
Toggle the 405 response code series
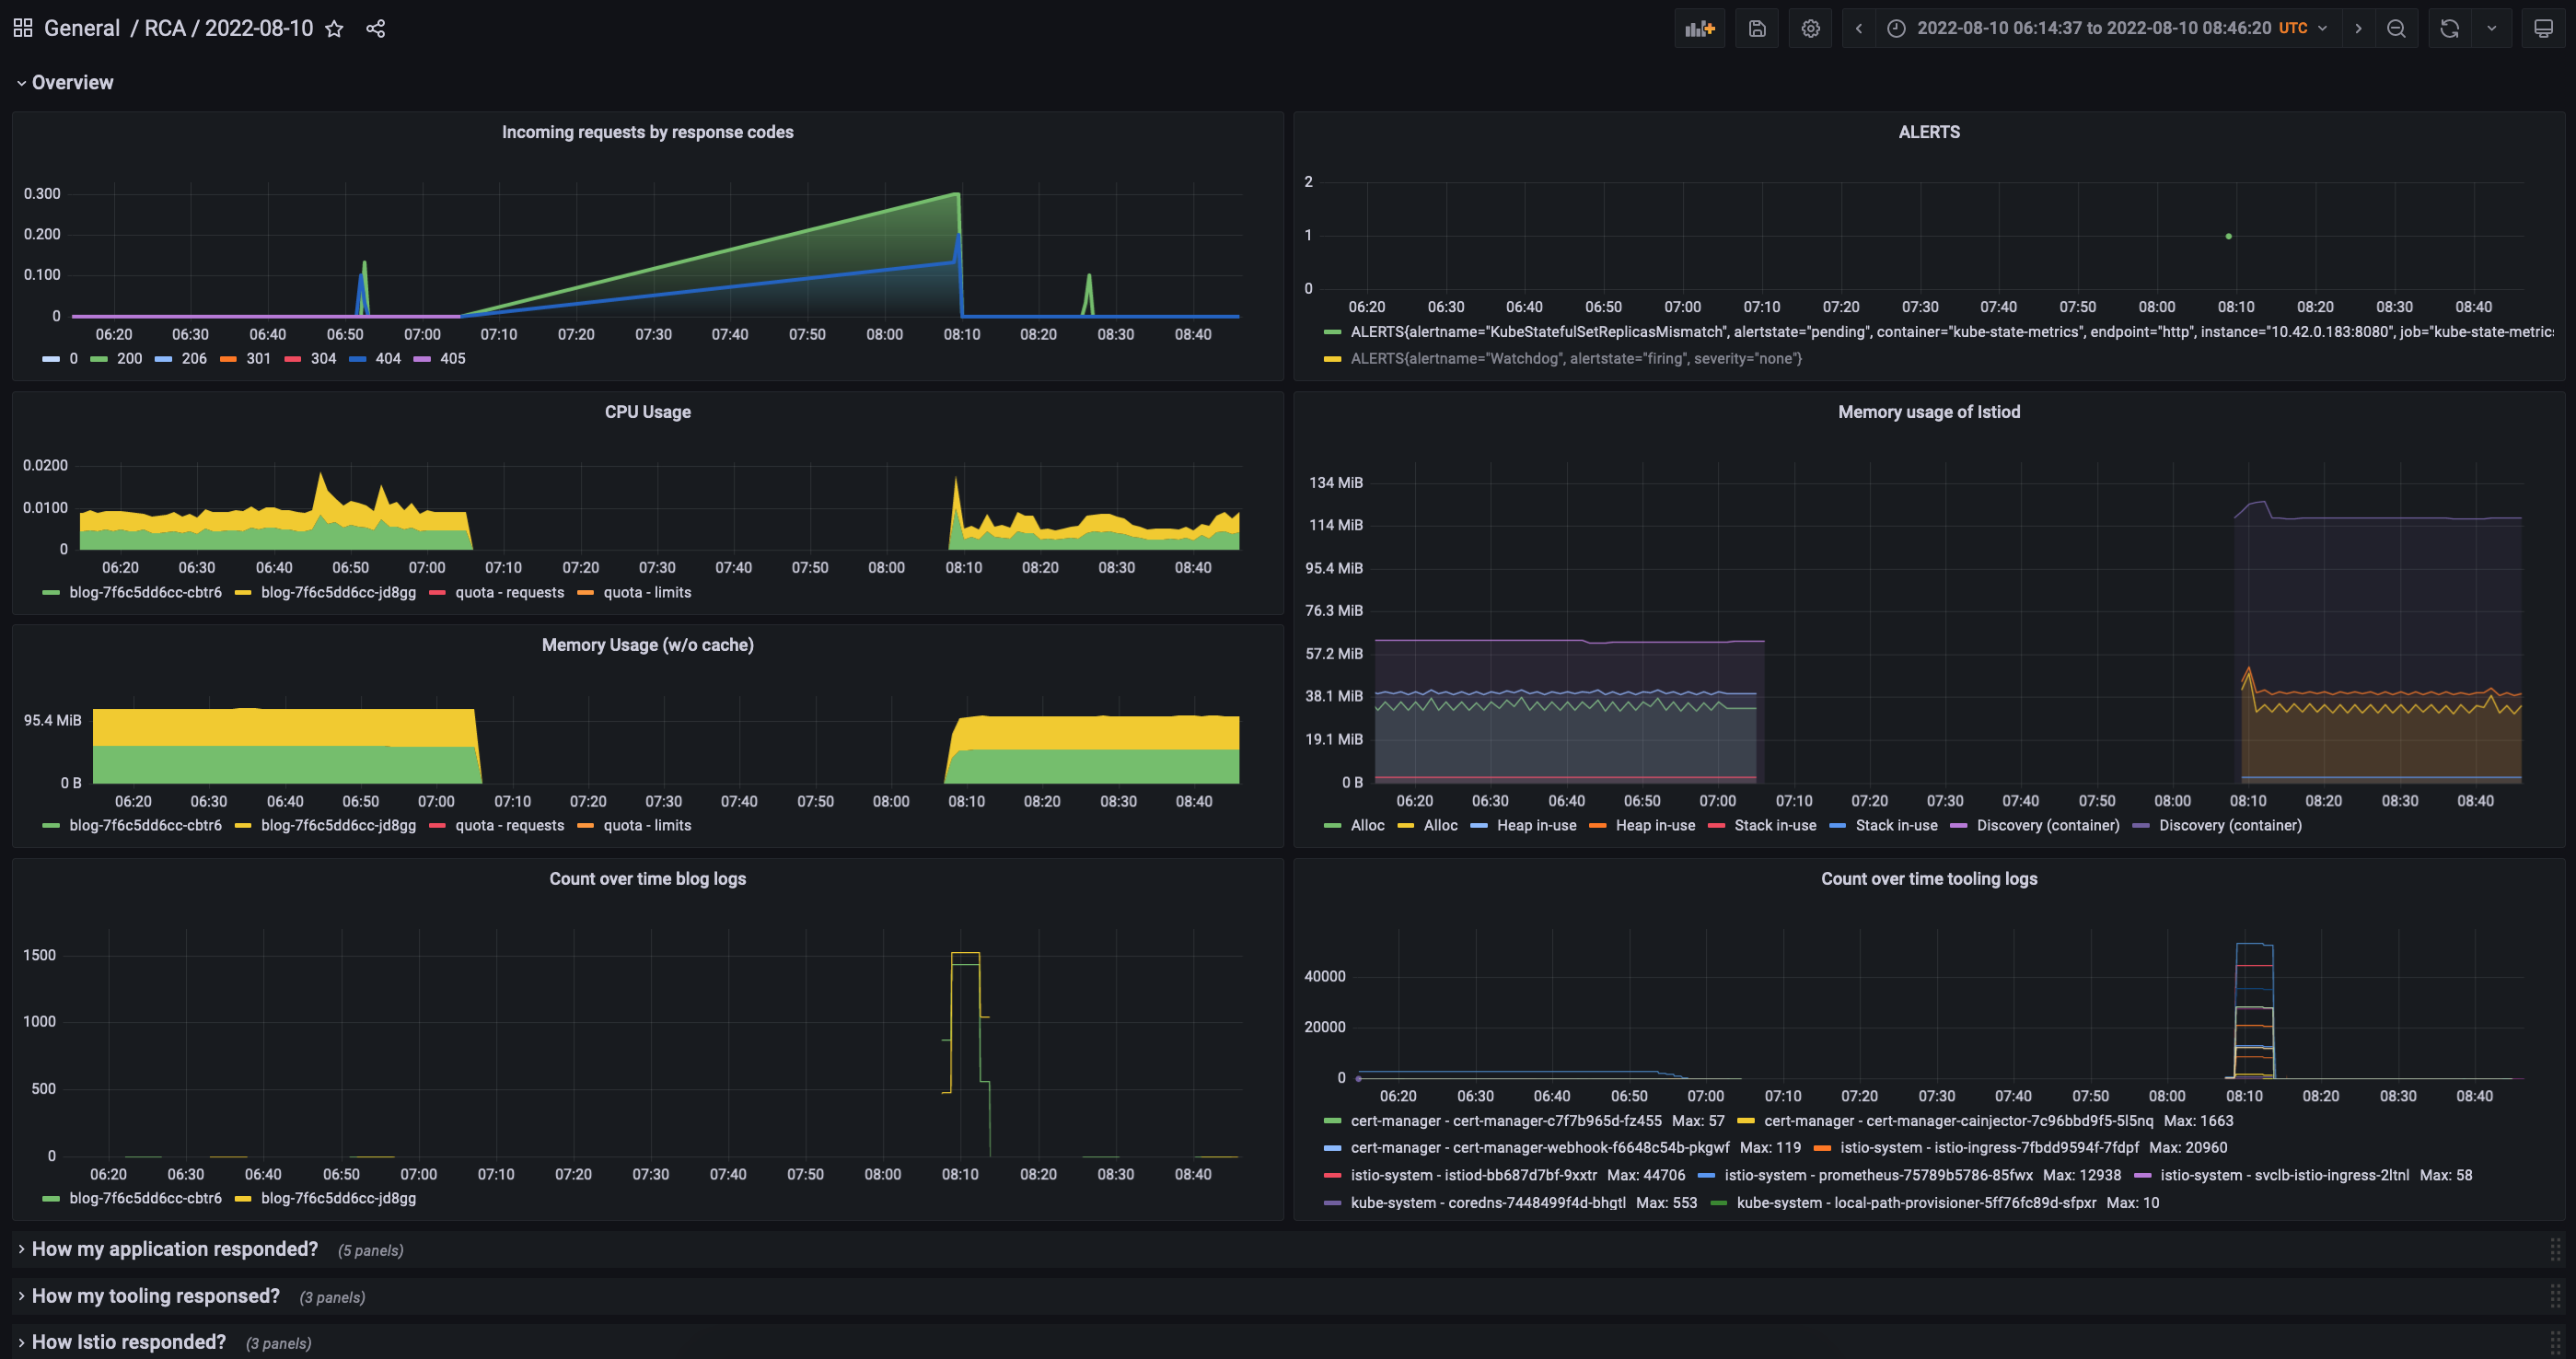click(452, 358)
